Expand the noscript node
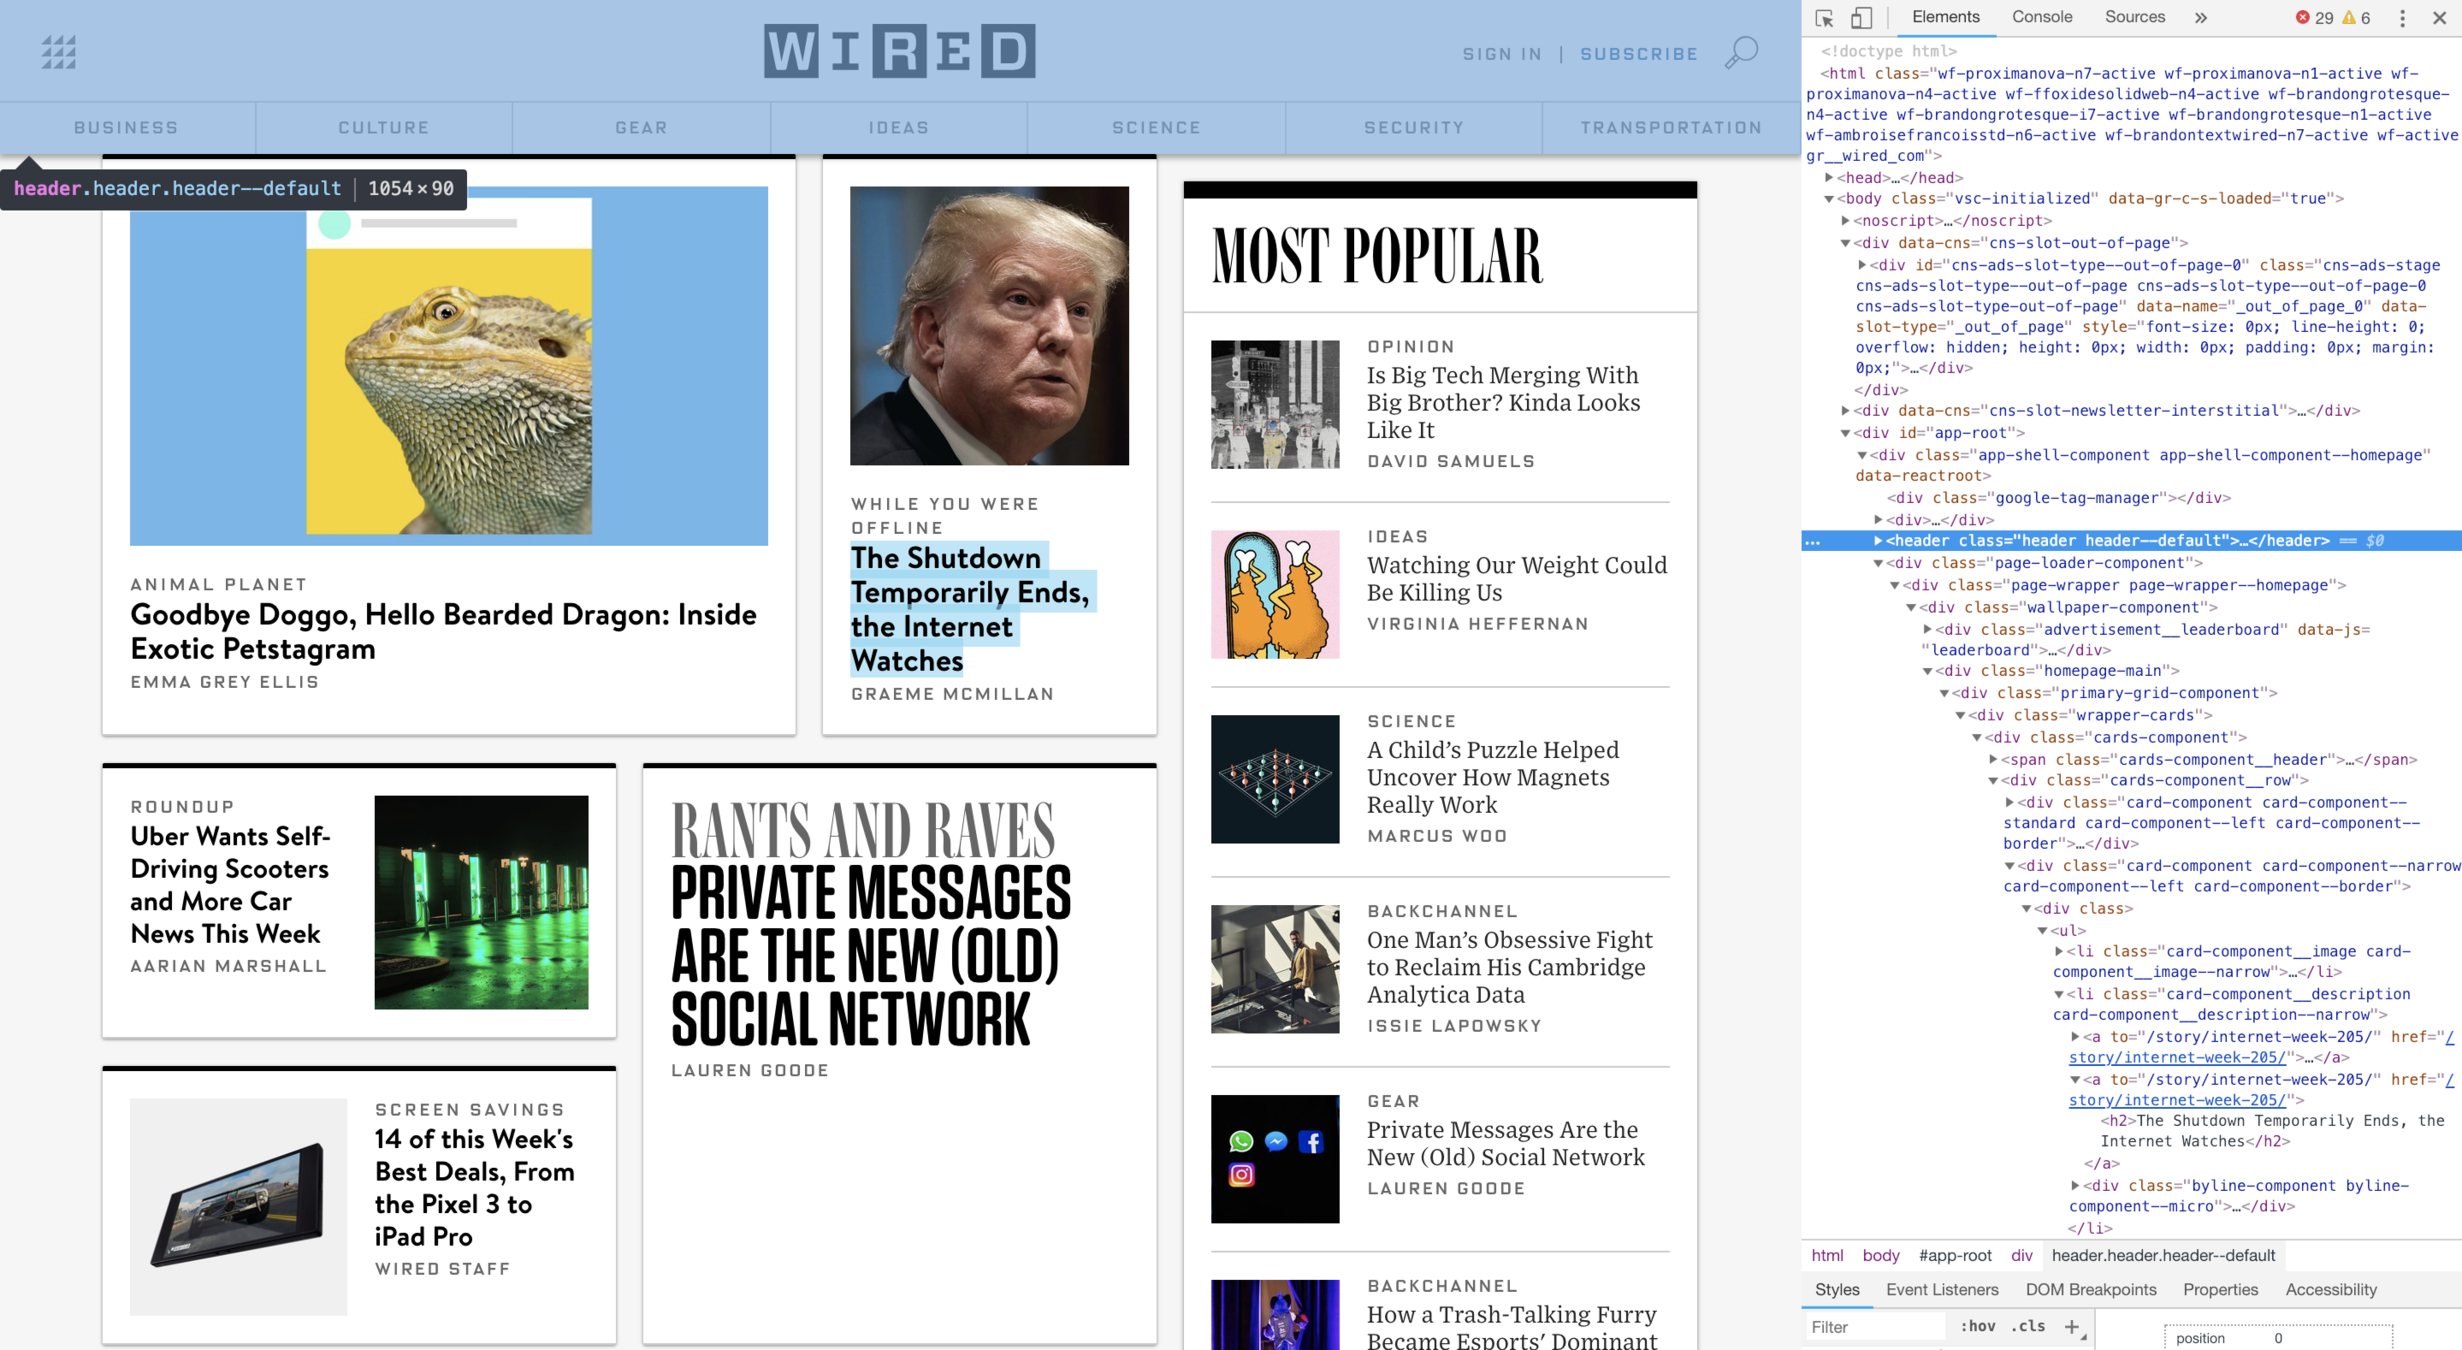This screenshot has height=1350, width=2462. click(x=1845, y=220)
